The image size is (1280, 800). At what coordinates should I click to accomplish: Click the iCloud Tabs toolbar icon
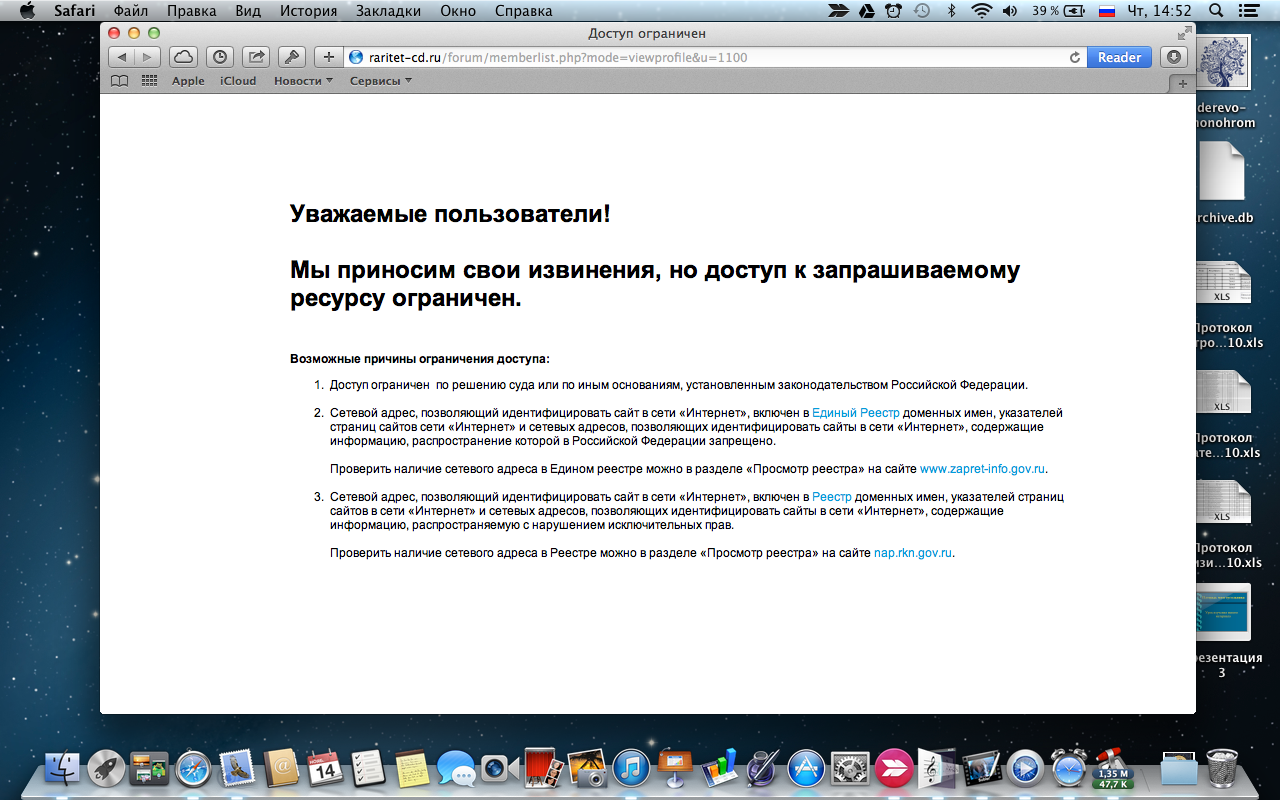(183, 57)
